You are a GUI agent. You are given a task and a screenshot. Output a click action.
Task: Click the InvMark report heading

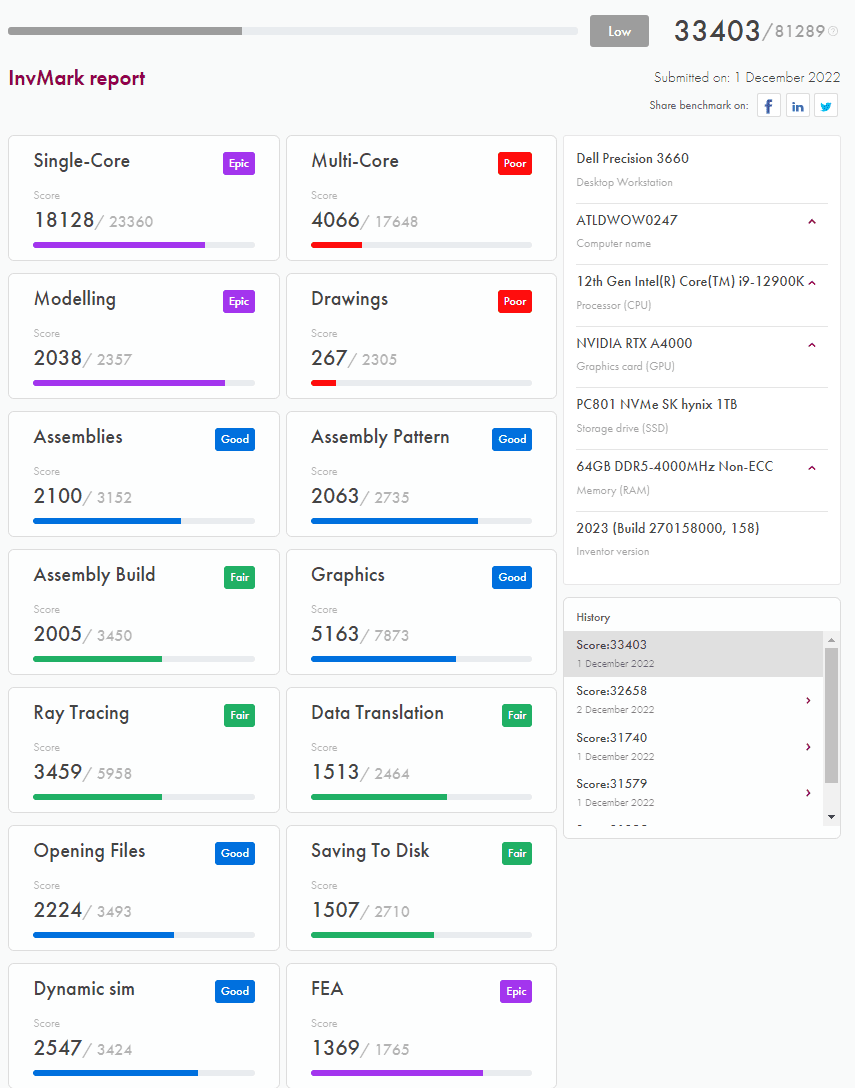click(x=77, y=78)
